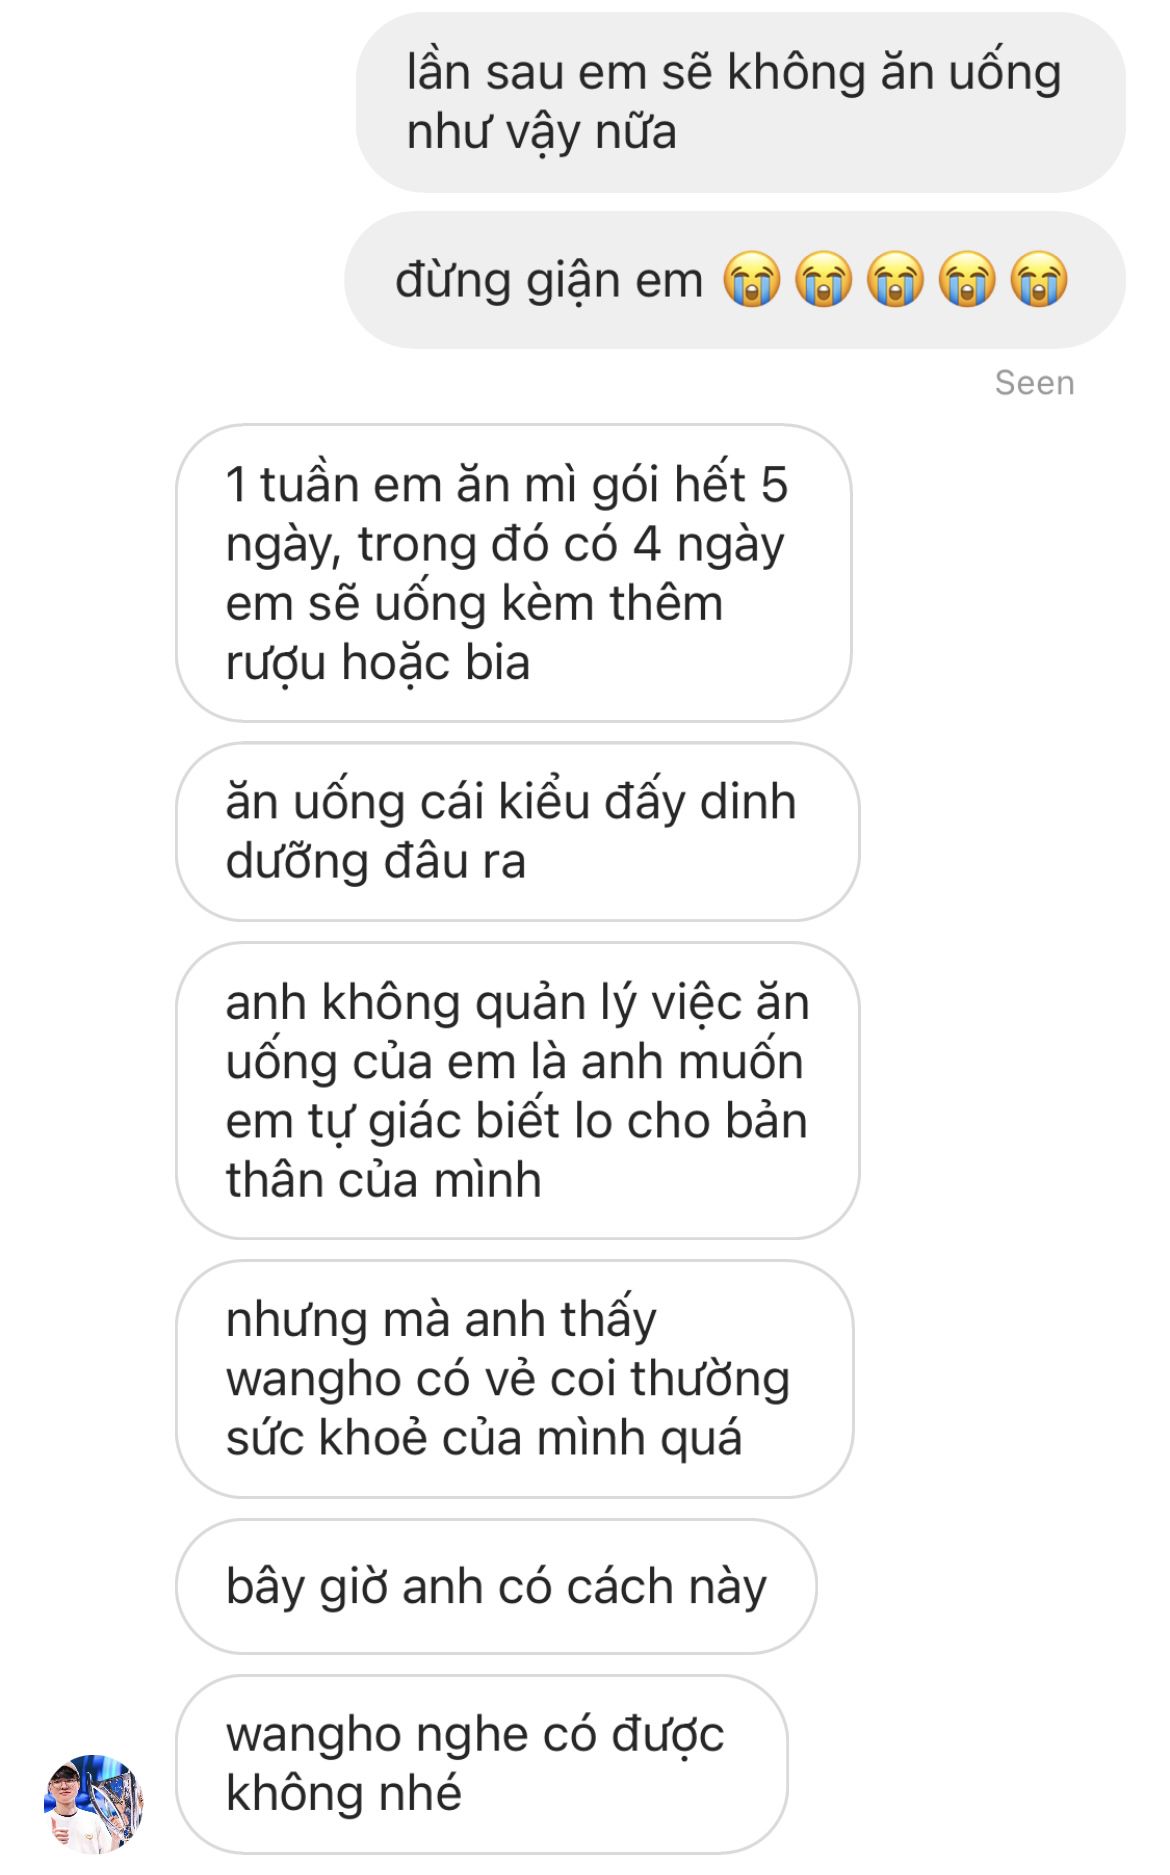Tap 'như vậy nữa' in the top message
The height and width of the screenshot is (1875, 1170).
[x=542, y=133]
